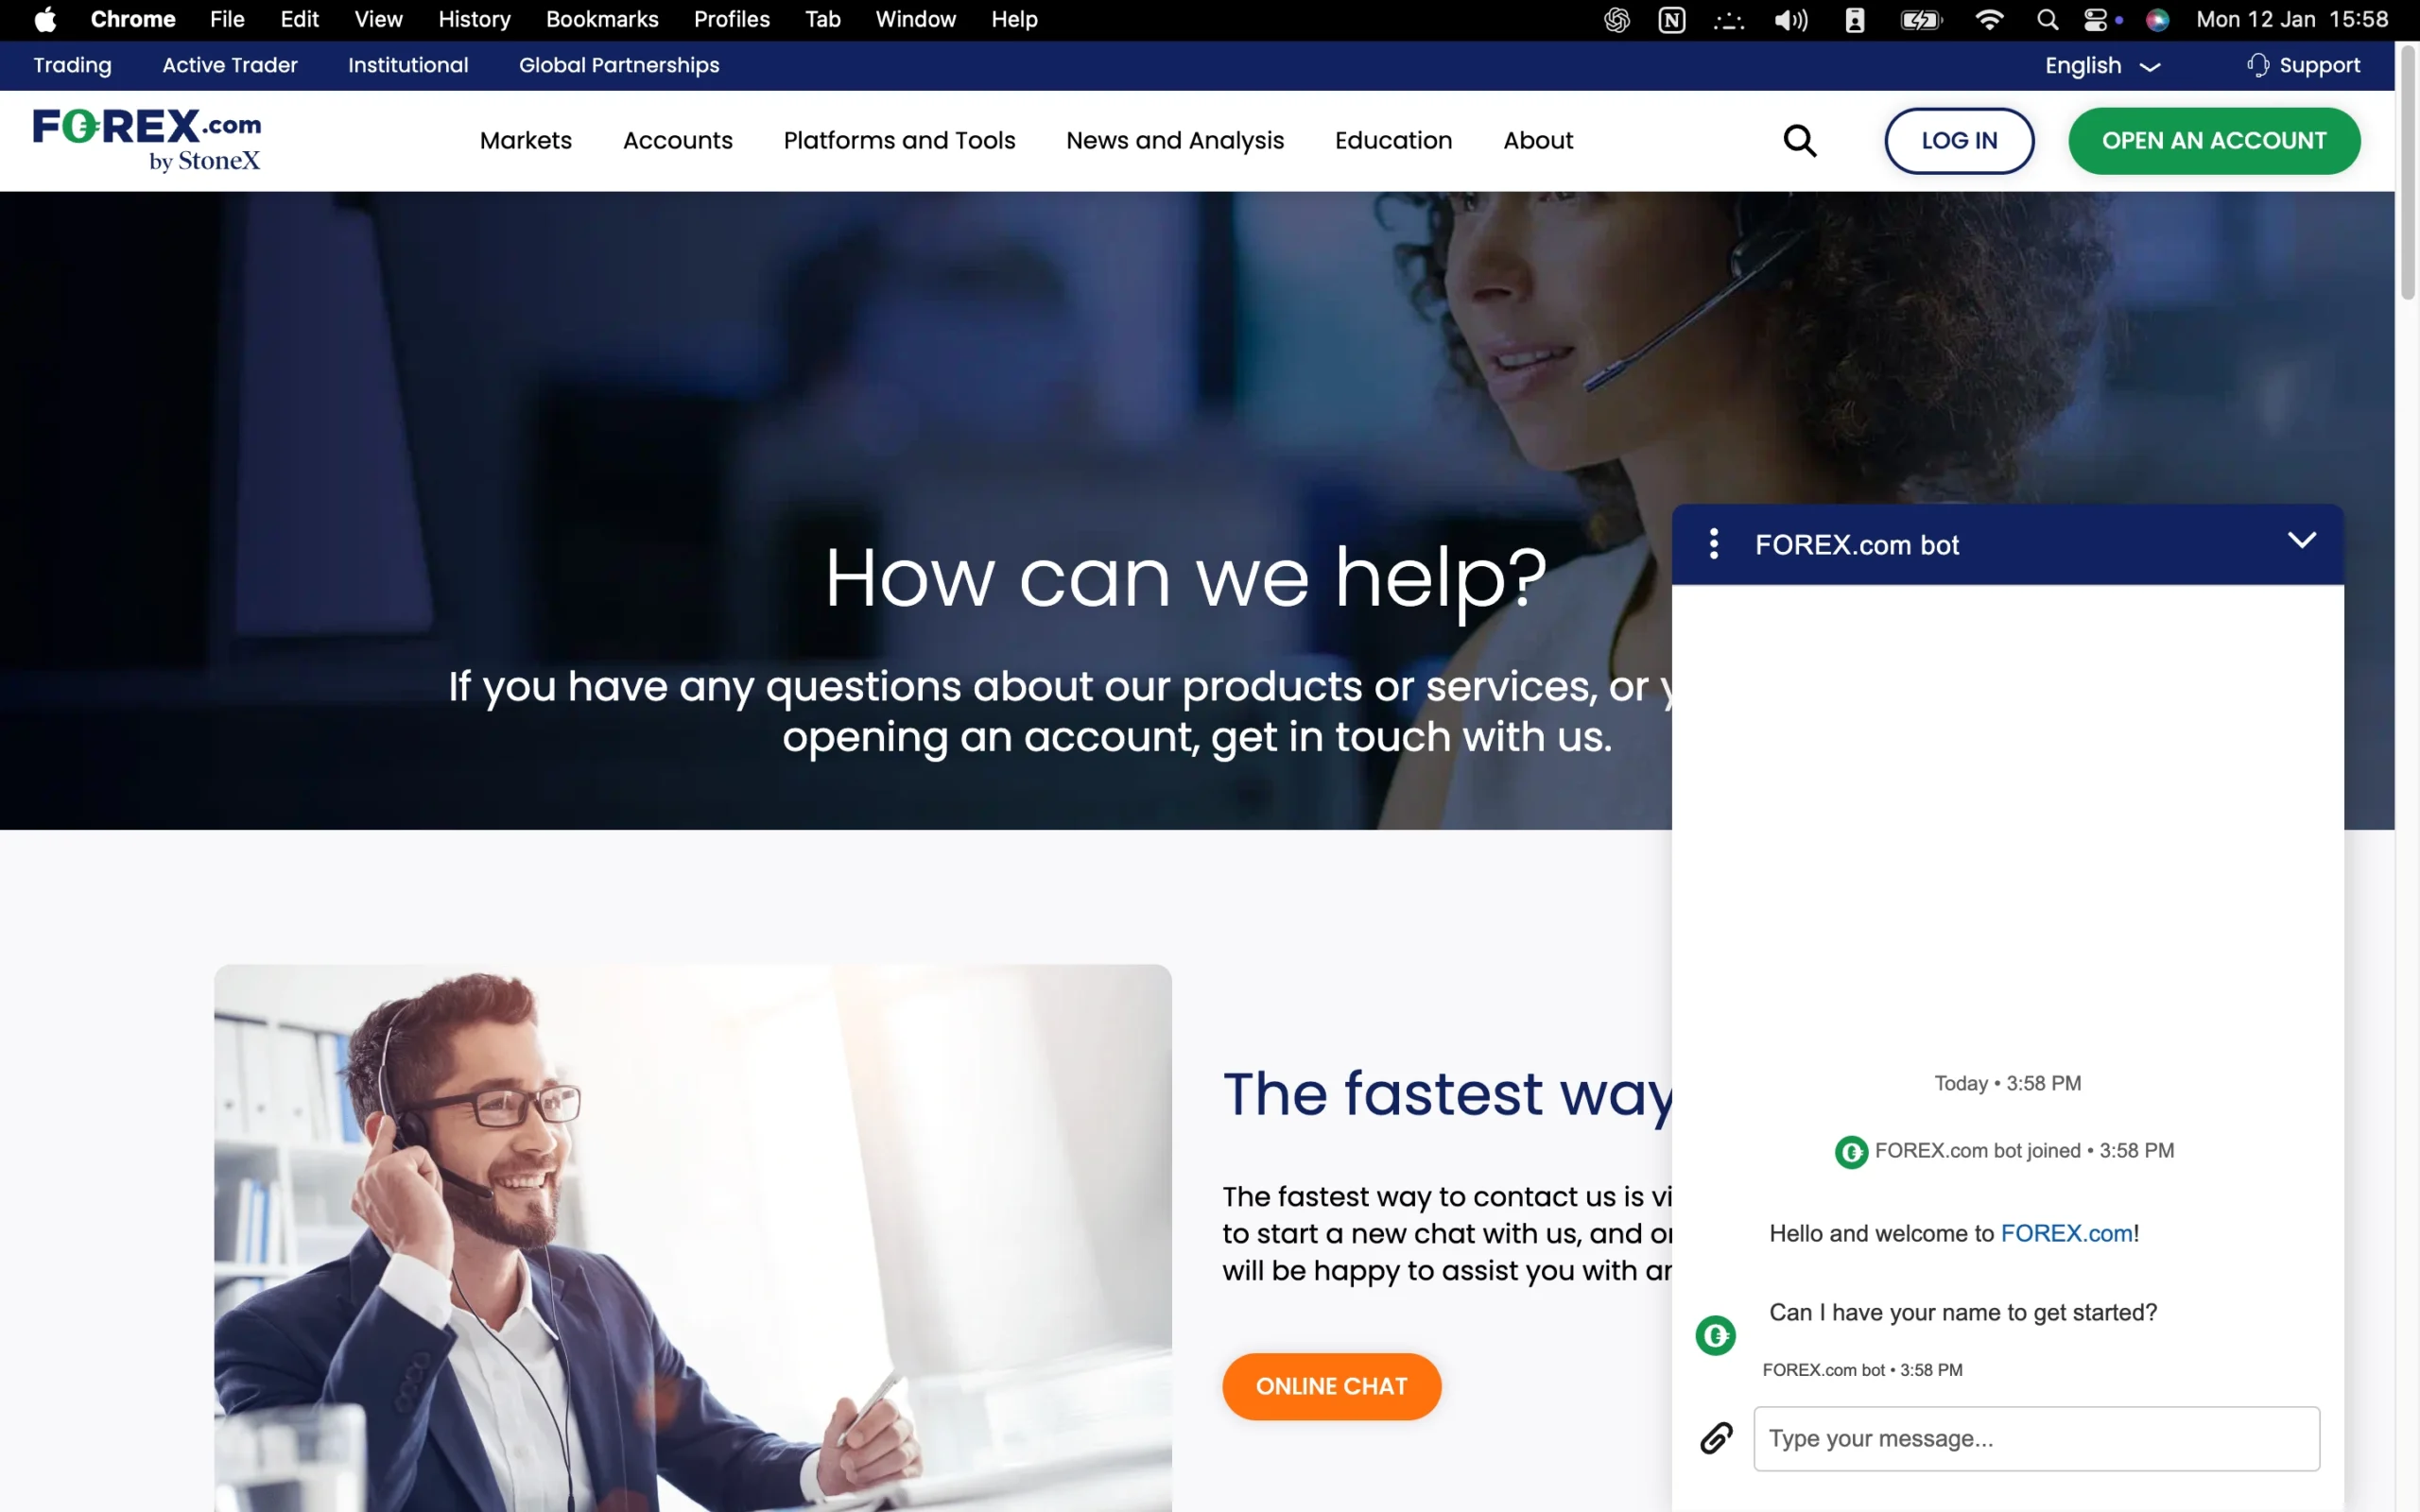Open the Bookmarks menu in Chrome
Image resolution: width=2420 pixels, height=1512 pixels.
(602, 20)
